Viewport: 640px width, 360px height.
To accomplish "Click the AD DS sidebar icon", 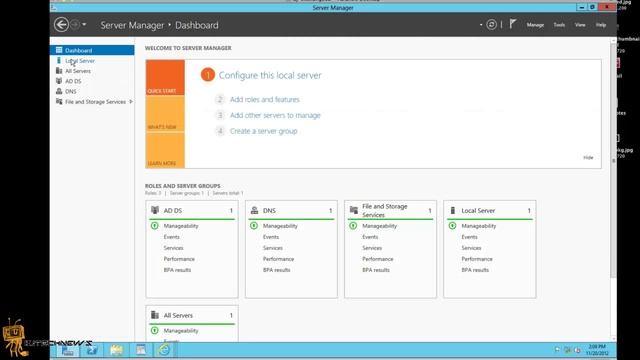I will (59, 81).
